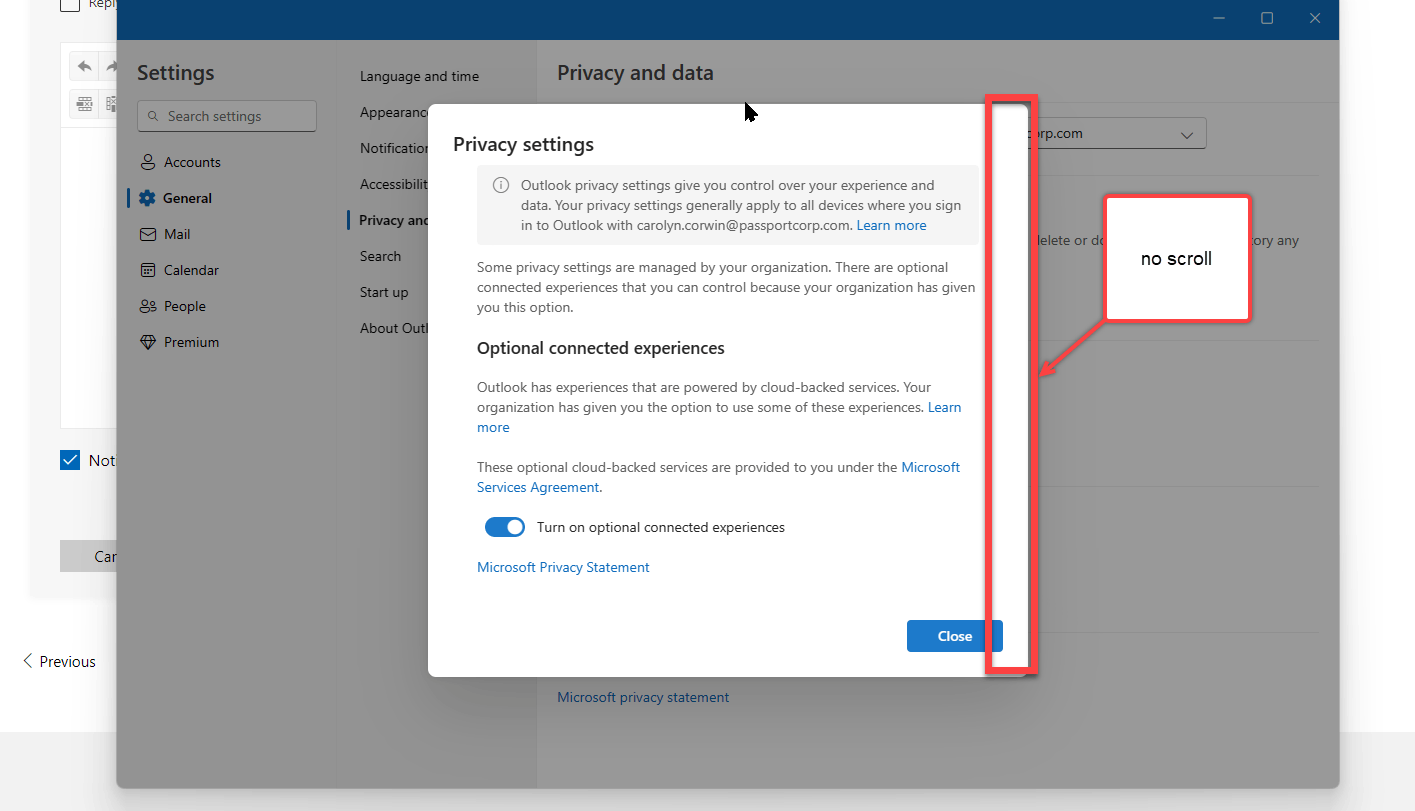Select the Search settings category
This screenshot has height=811, width=1415.
380,256
